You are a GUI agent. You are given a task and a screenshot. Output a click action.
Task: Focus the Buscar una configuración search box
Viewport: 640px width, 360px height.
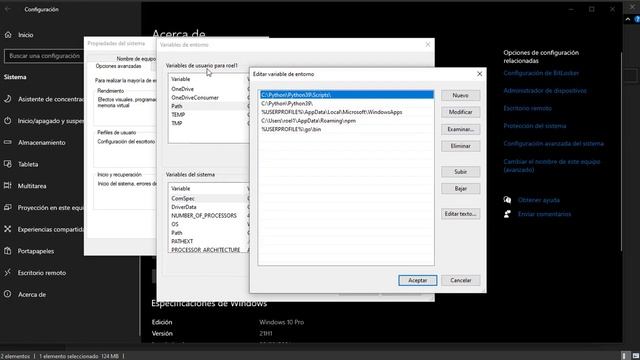coord(44,56)
